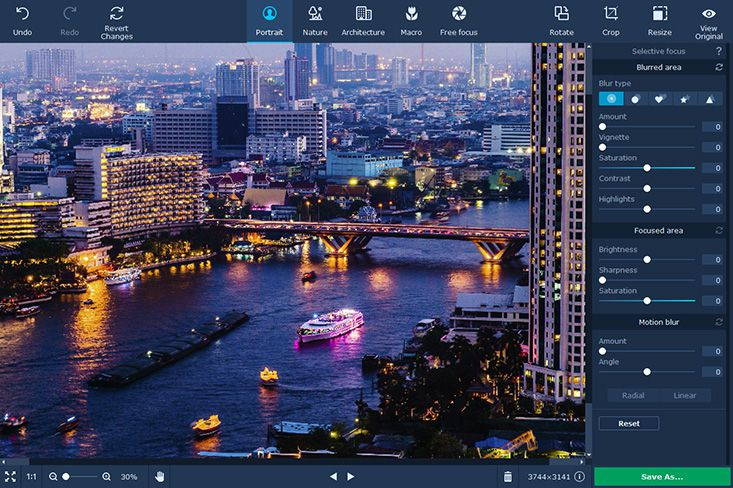Select heart-shaped blur type
Viewport: 733px width, 488px height.
pyautogui.click(x=660, y=99)
